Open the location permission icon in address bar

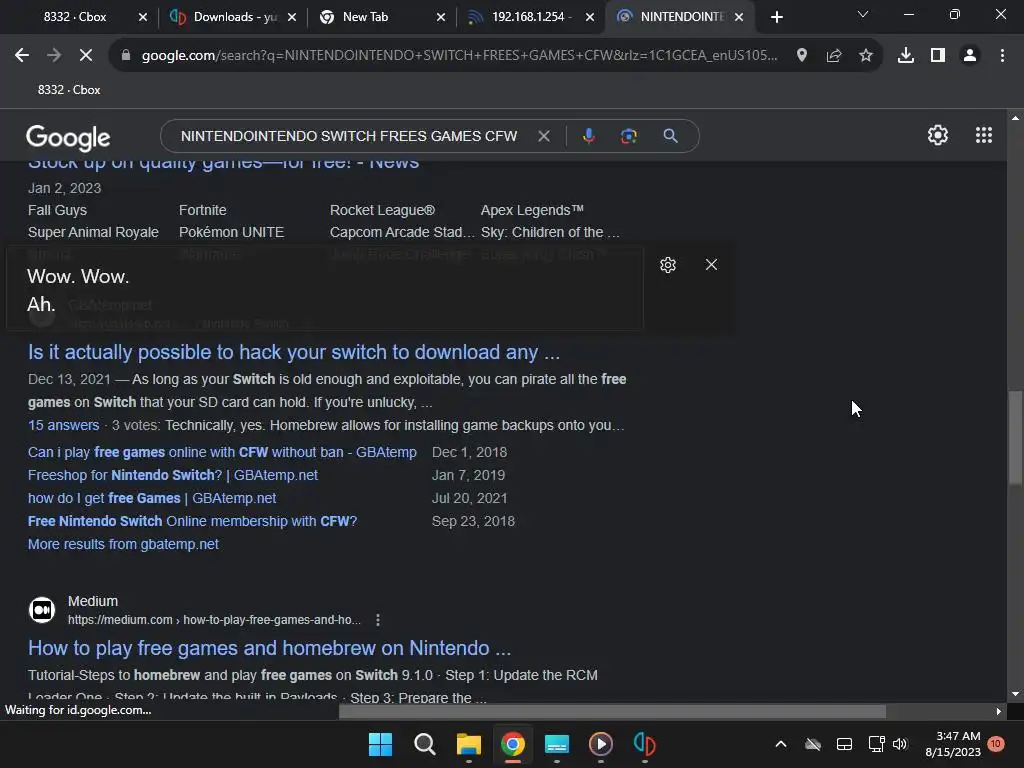click(802, 56)
